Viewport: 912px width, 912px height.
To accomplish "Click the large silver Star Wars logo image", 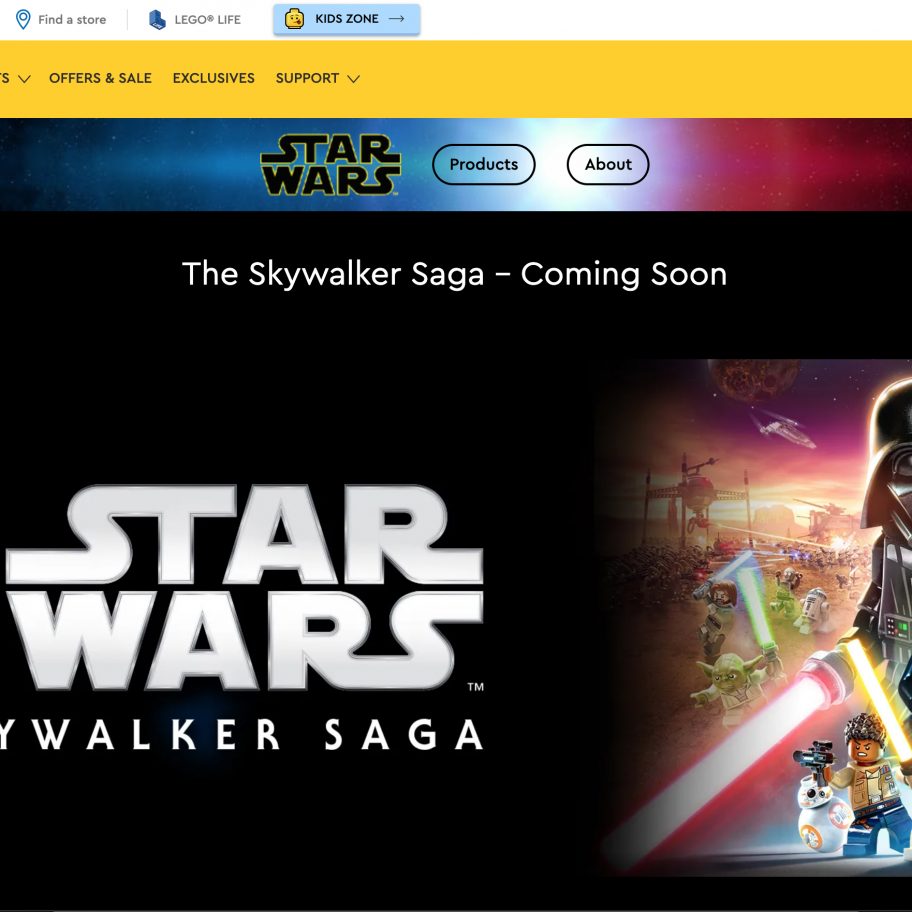I will pyautogui.click(x=244, y=587).
